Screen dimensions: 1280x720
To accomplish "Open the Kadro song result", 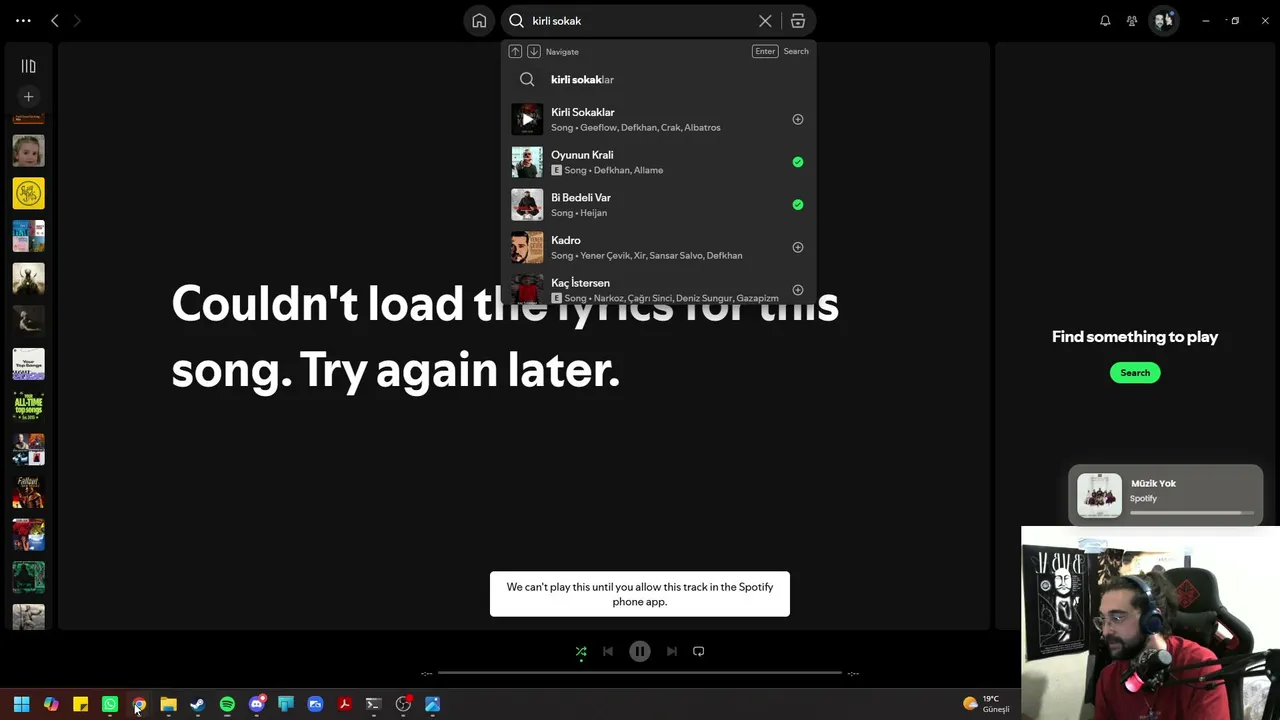I will [659, 247].
